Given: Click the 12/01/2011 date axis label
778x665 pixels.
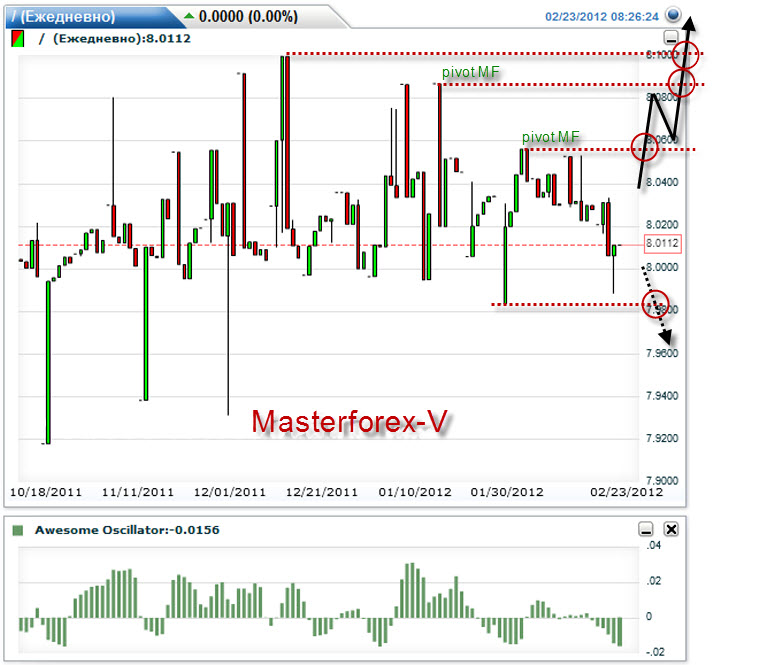Looking at the screenshot, I should 230,492.
